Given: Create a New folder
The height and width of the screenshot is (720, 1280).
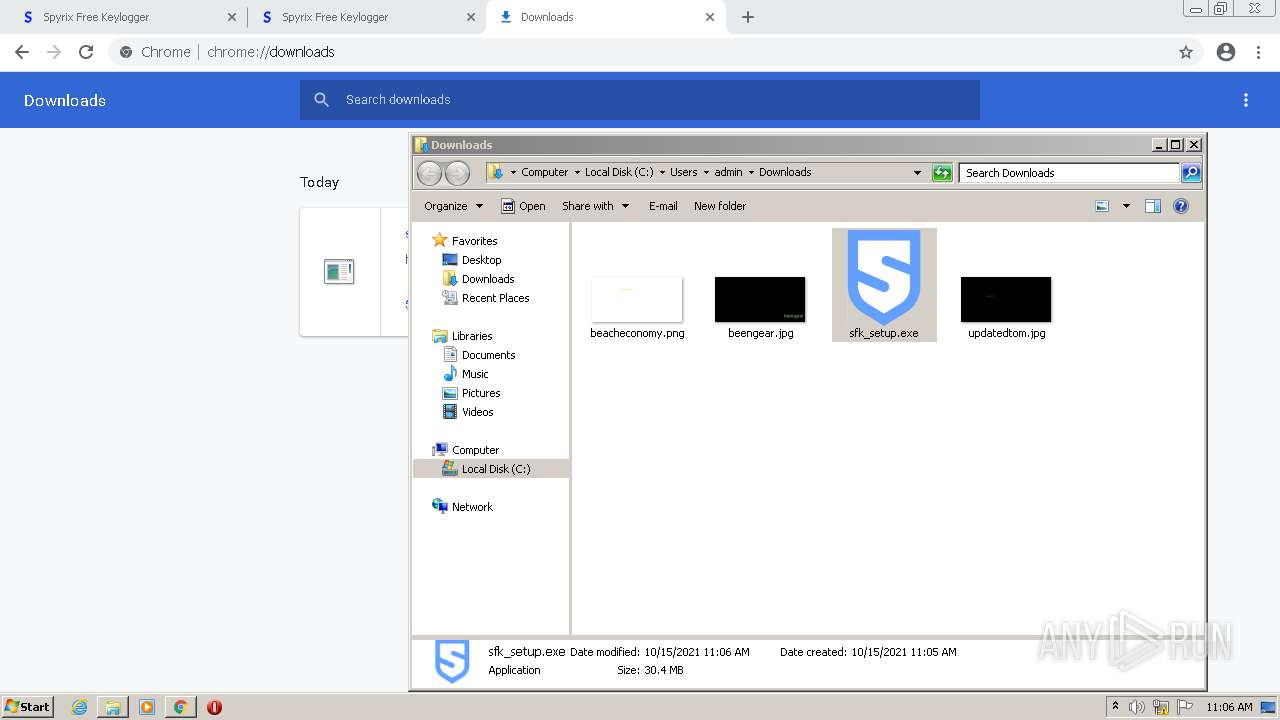Looking at the screenshot, I should [x=720, y=206].
